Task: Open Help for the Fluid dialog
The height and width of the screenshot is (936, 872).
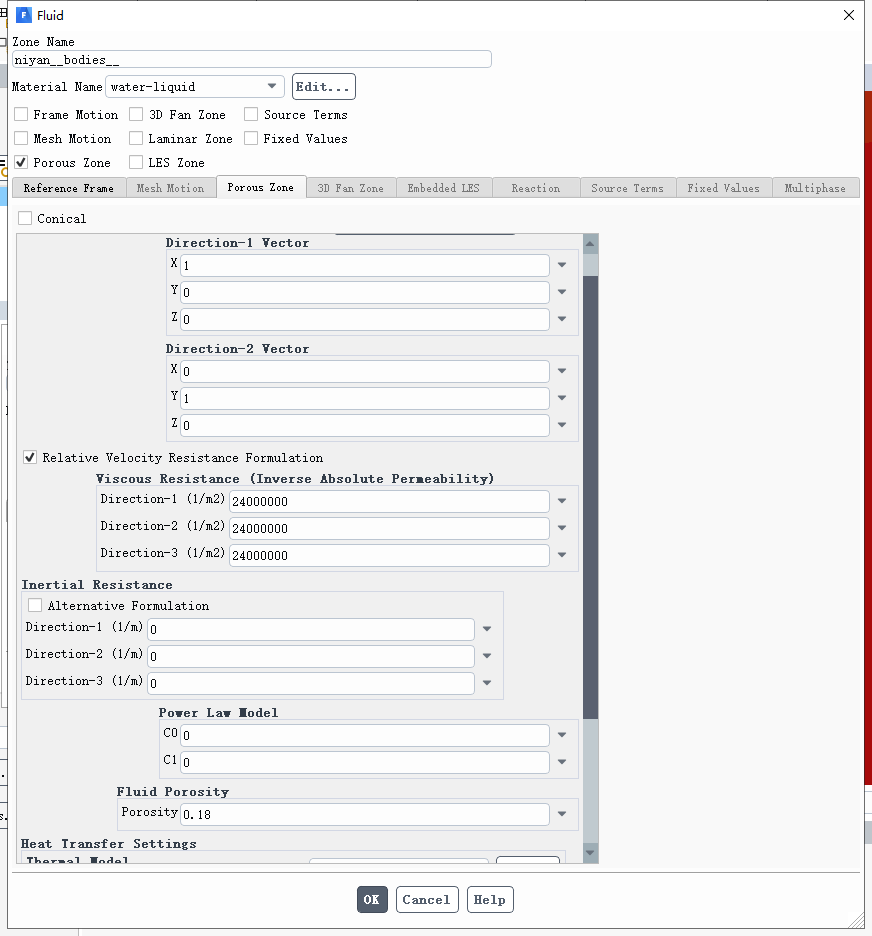Action: tap(490, 900)
